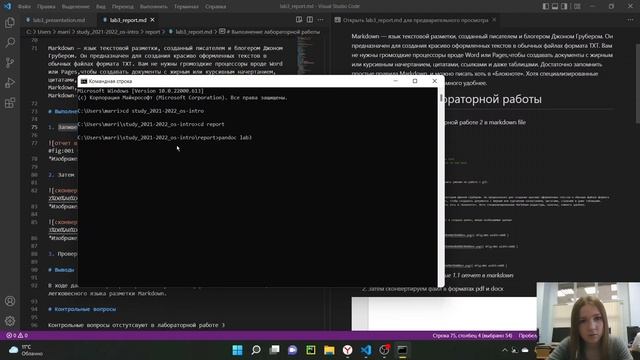Open the Терминал menu

pyautogui.click(x=186, y=7)
